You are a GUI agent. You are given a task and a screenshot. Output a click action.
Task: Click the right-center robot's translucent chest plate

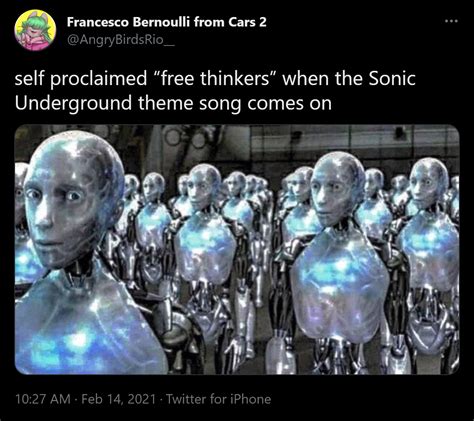[x=340, y=287]
